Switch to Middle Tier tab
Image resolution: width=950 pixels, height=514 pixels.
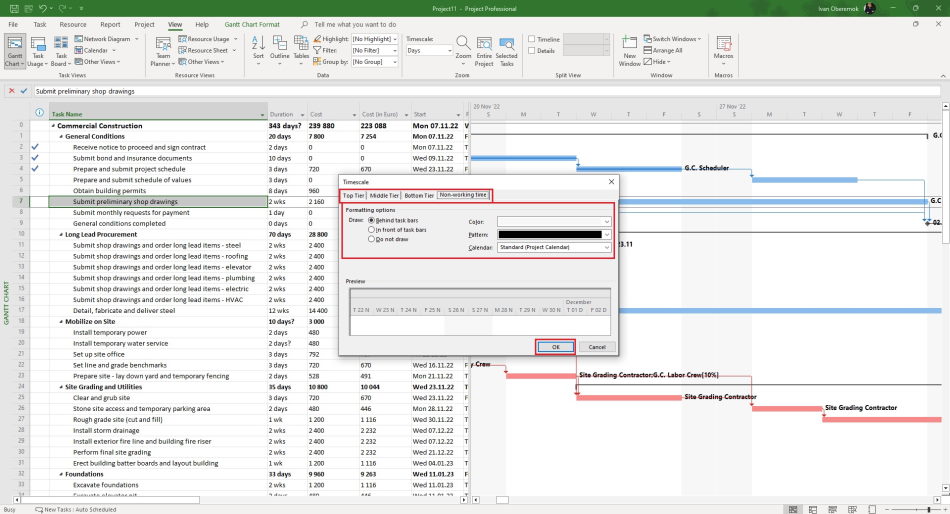[x=384, y=196]
